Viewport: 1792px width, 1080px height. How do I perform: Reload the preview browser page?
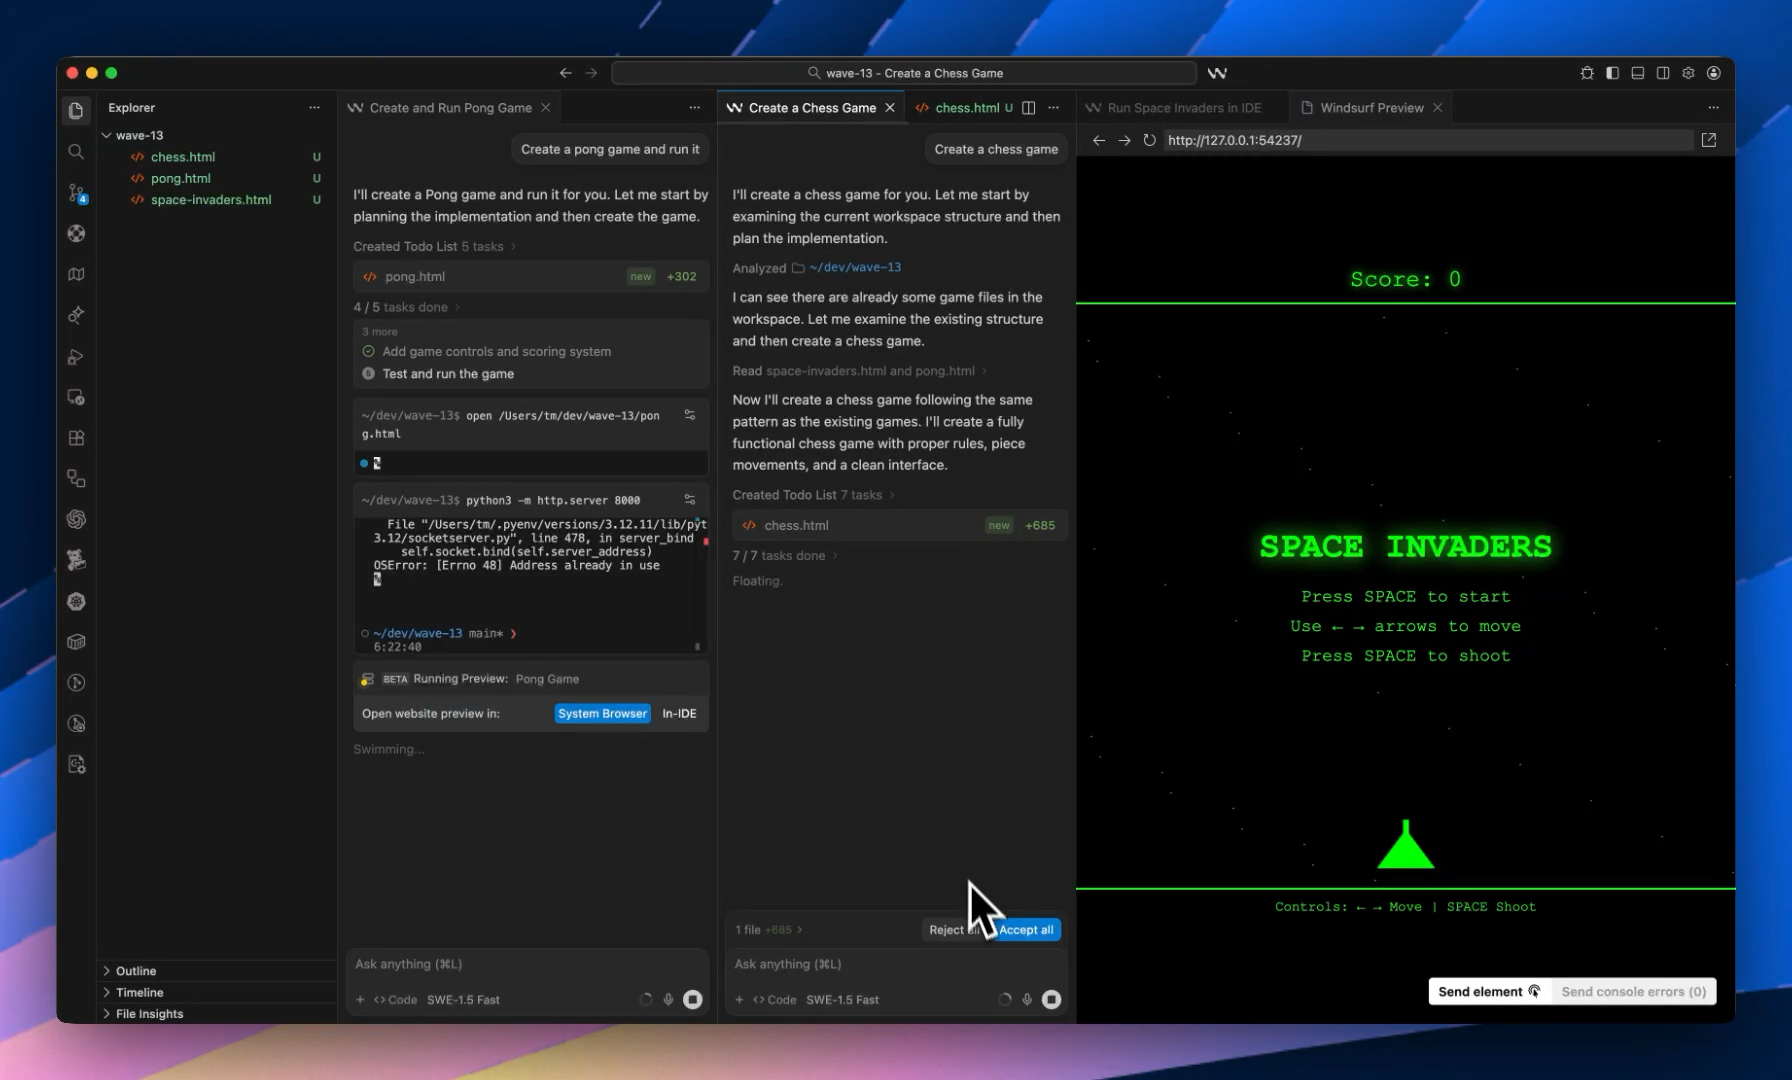[x=1149, y=140]
